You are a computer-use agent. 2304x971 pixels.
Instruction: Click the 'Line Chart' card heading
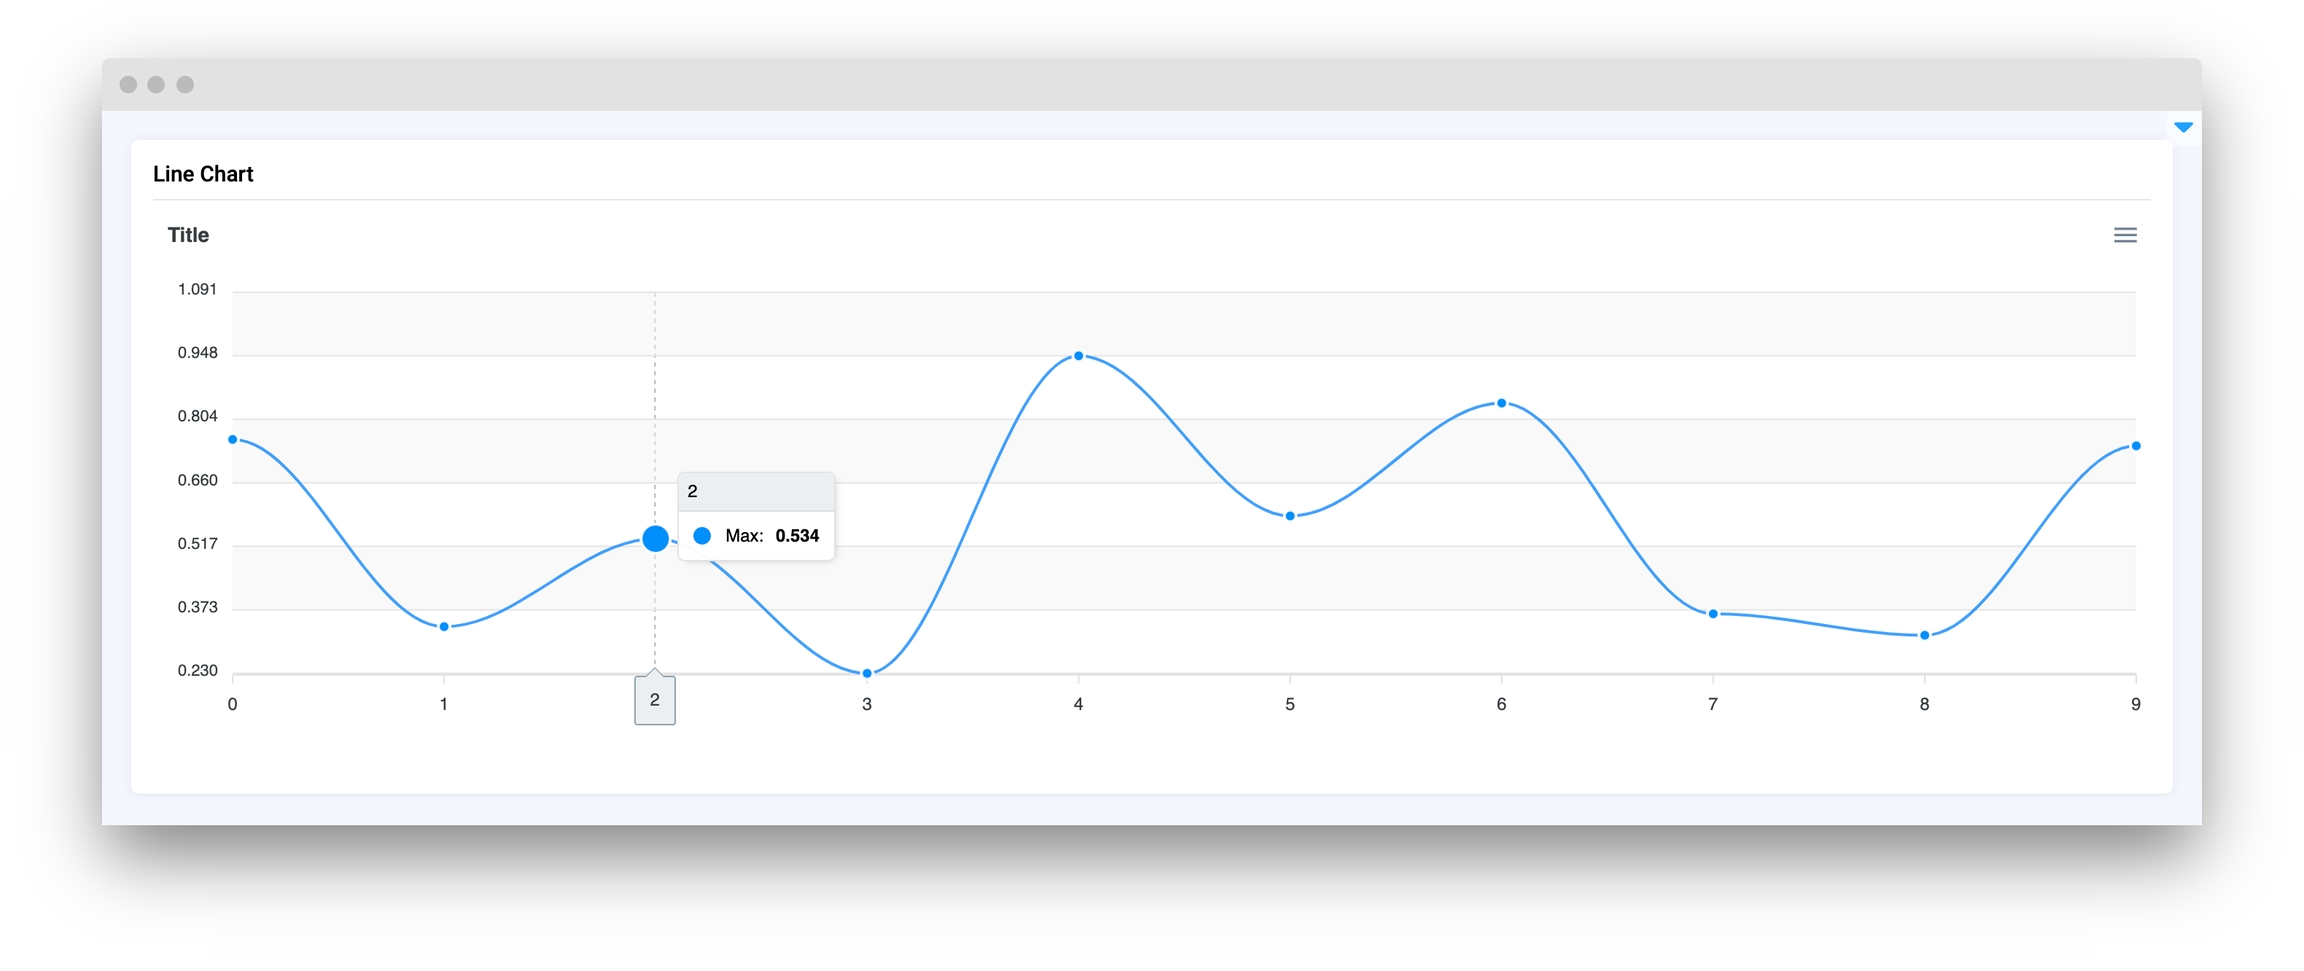click(x=203, y=174)
